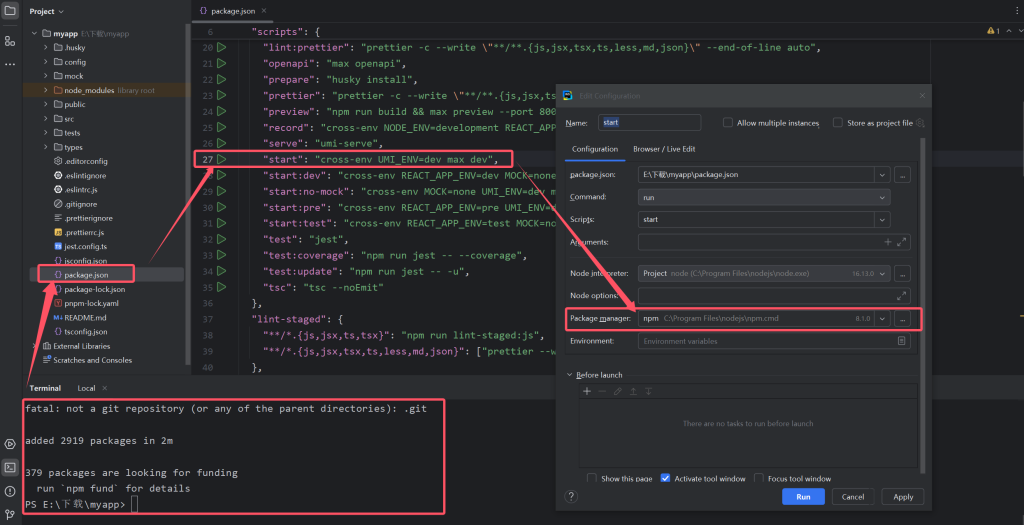
Task: Open the Services tool window icon in left stripe
Action: click(x=10, y=444)
